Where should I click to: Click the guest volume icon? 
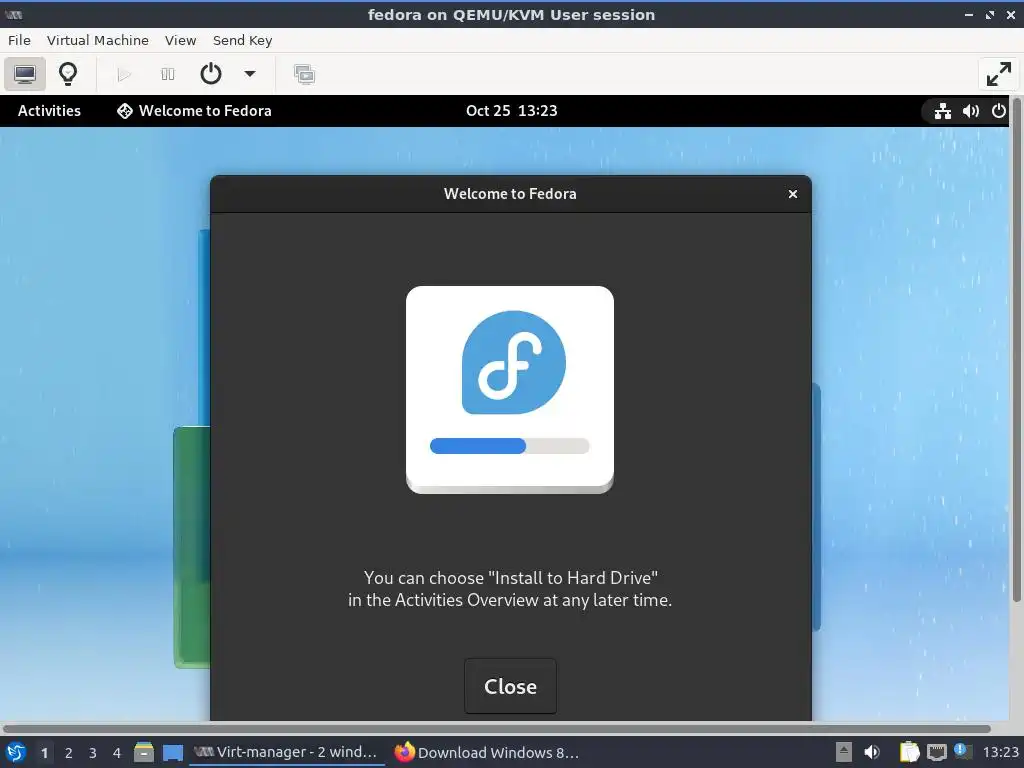click(970, 111)
